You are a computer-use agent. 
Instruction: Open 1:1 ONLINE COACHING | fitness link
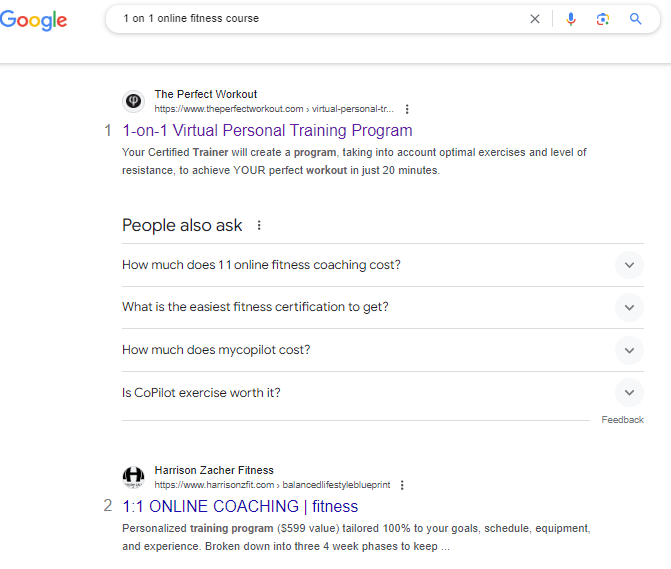(240, 507)
